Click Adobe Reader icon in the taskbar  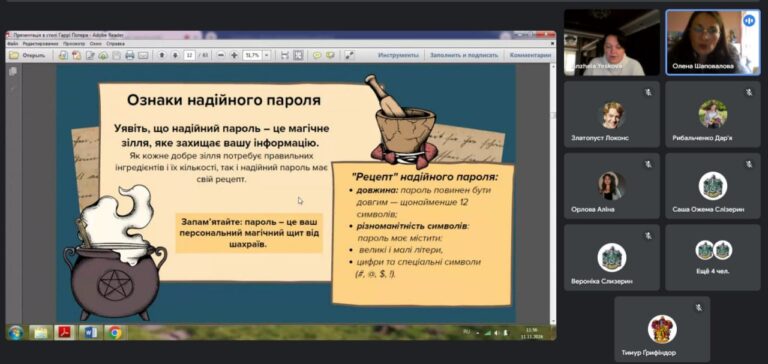[x=65, y=333]
